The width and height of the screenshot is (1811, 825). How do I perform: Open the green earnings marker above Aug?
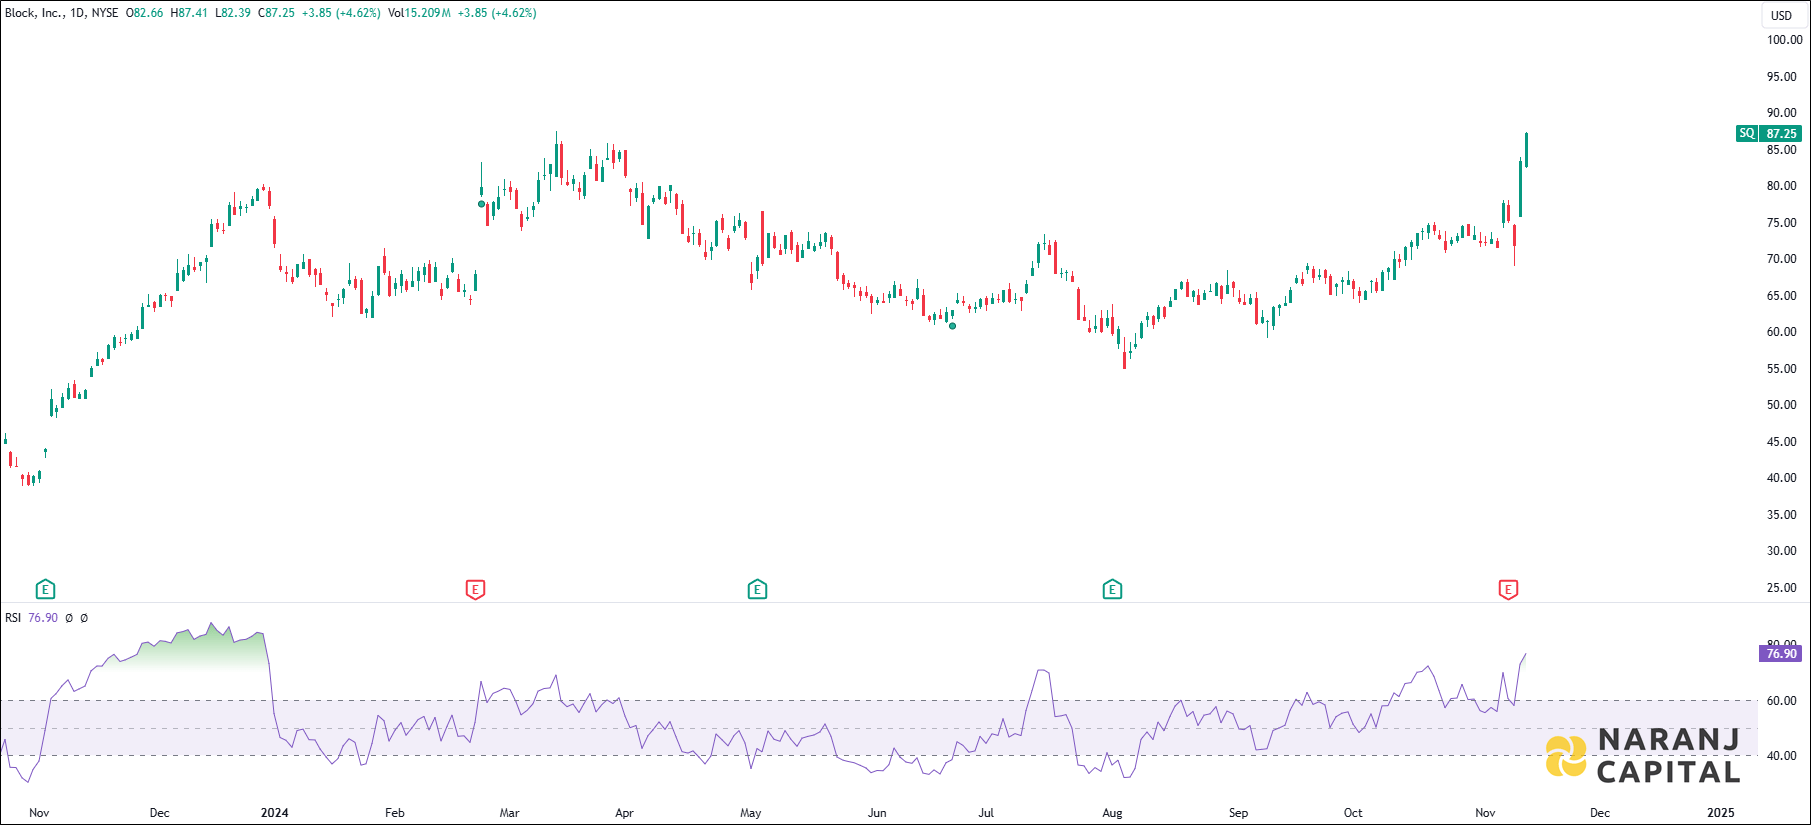pyautogui.click(x=1112, y=589)
